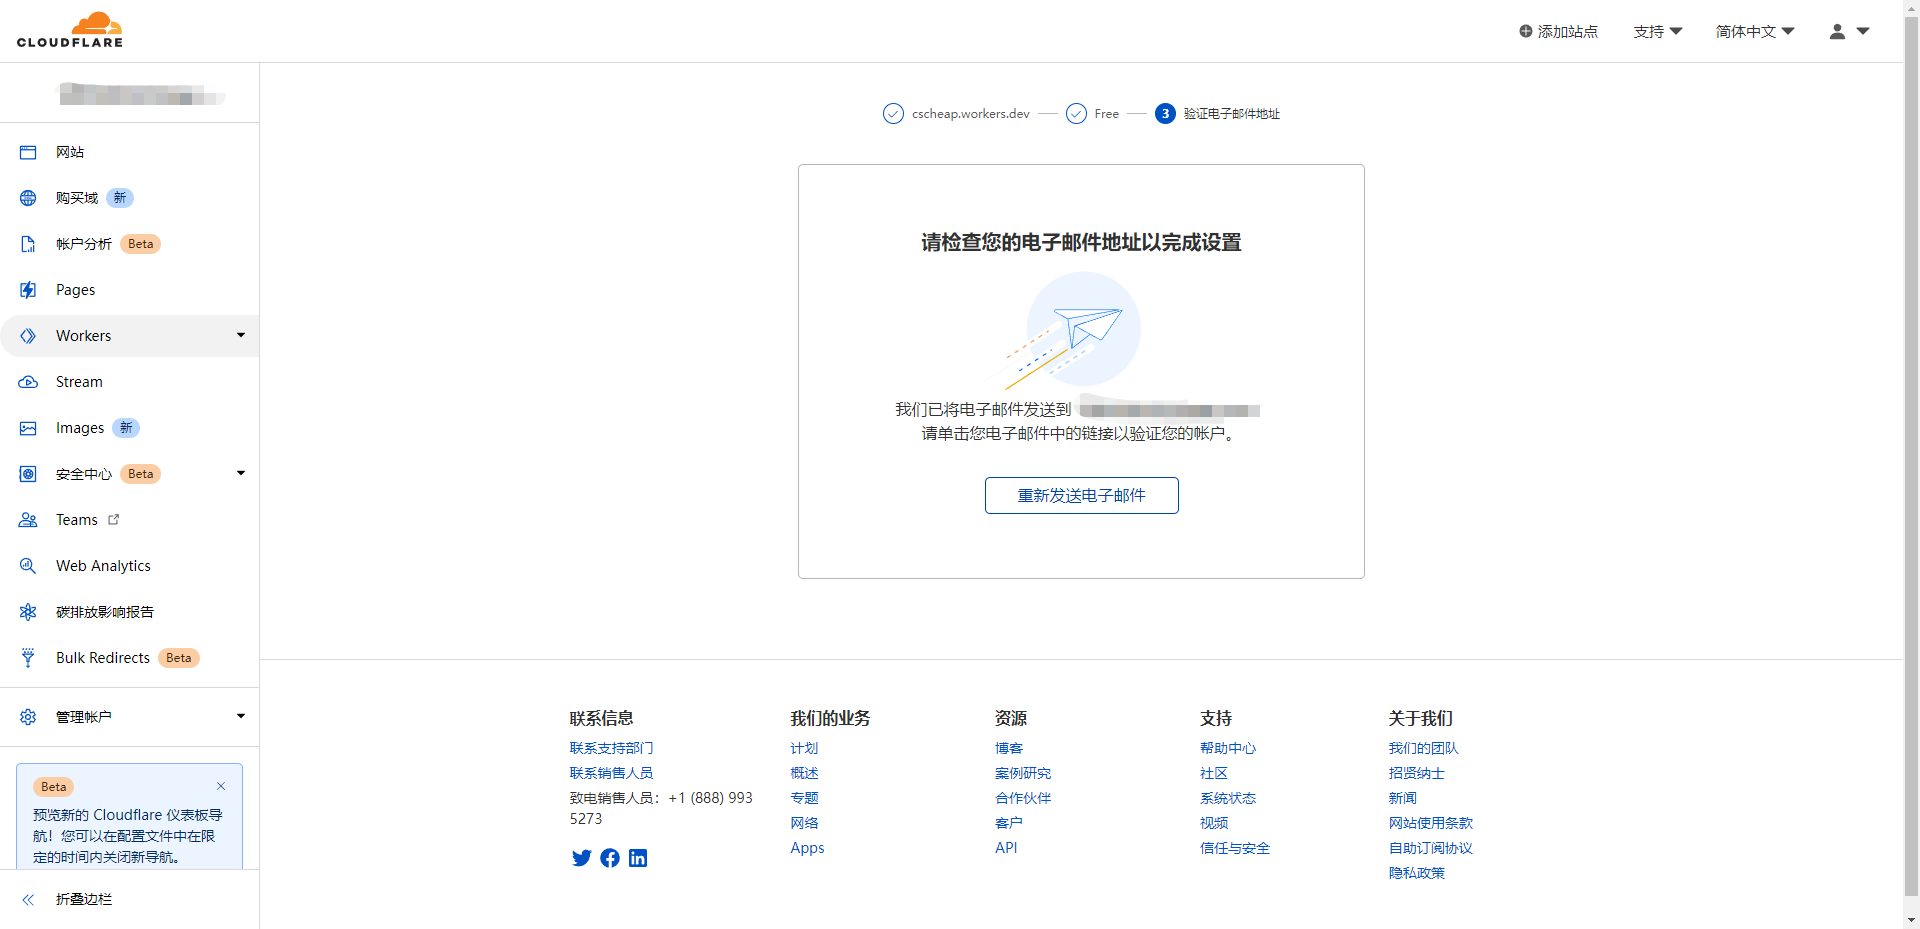The image size is (1920, 929).
Task: Open Cloudflare's LinkedIn page
Action: click(x=638, y=858)
